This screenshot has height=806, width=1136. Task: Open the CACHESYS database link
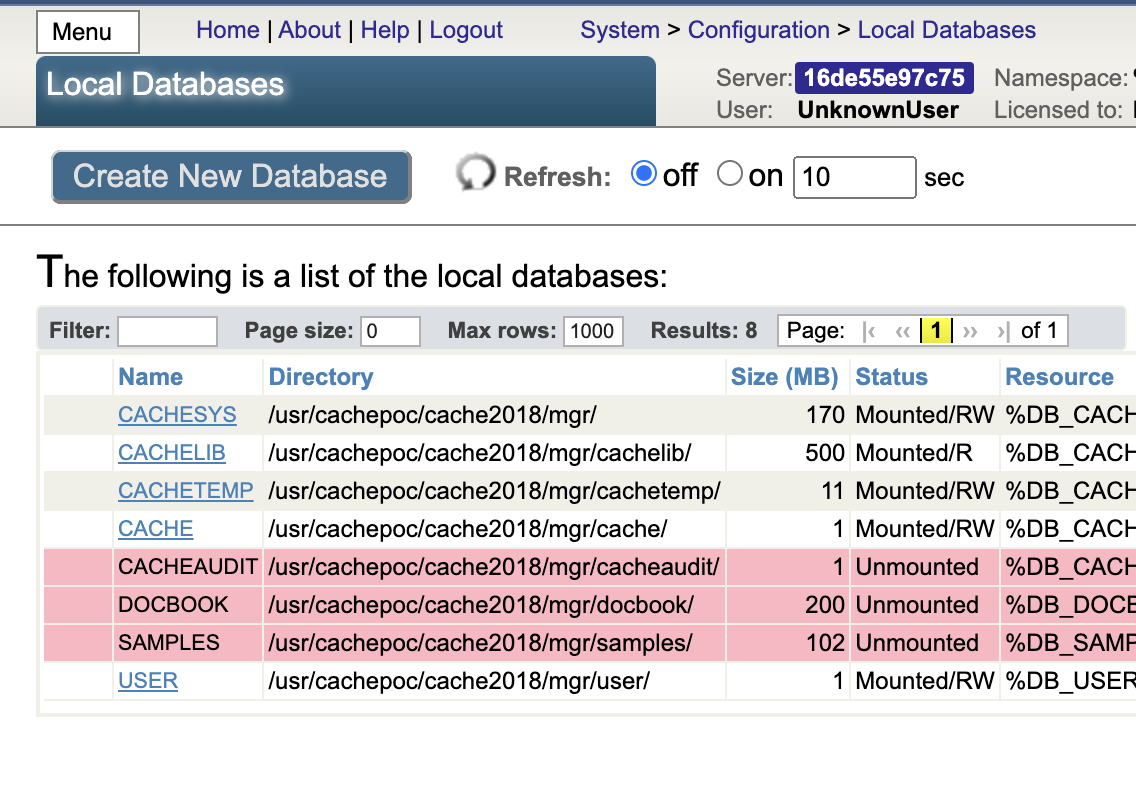[x=177, y=415]
